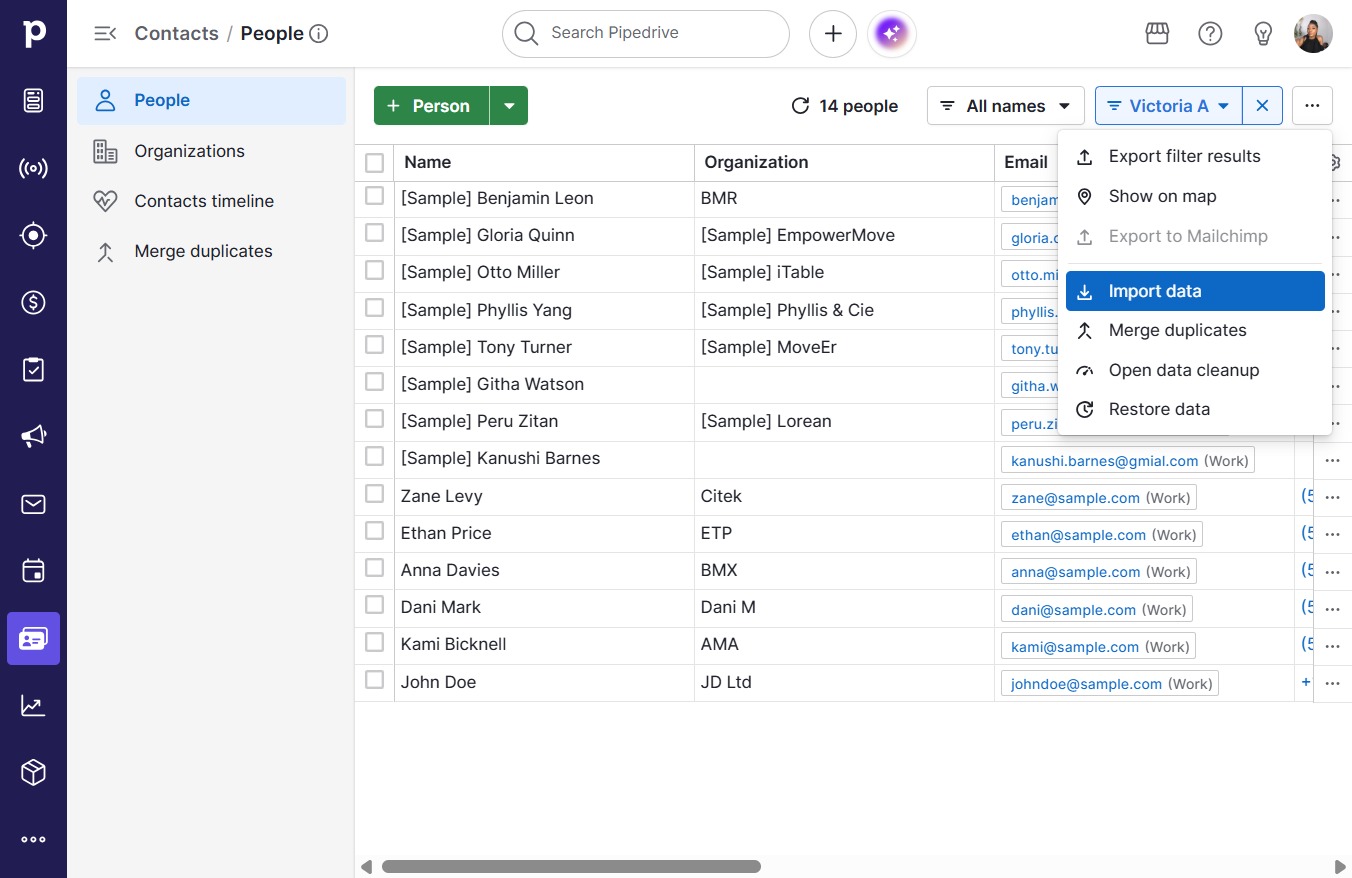This screenshot has width=1352, height=878.
Task: Toggle the select all checkbox
Action: [x=374, y=162]
